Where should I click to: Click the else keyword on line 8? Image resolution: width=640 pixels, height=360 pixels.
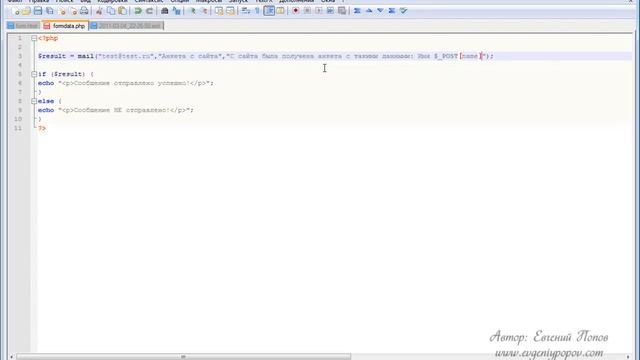[46, 101]
